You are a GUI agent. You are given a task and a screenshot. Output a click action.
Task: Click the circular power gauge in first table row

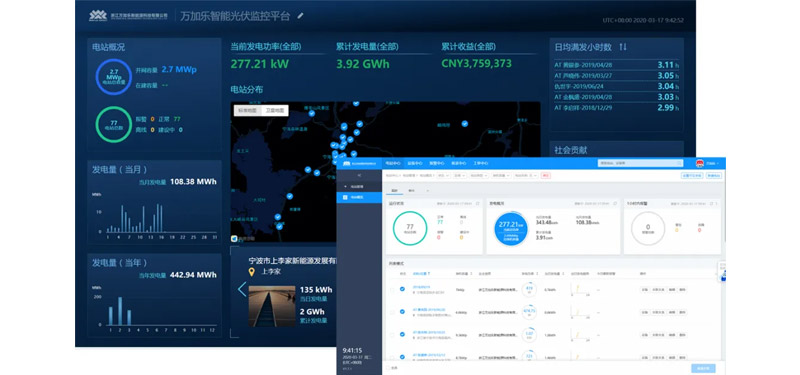[529, 290]
